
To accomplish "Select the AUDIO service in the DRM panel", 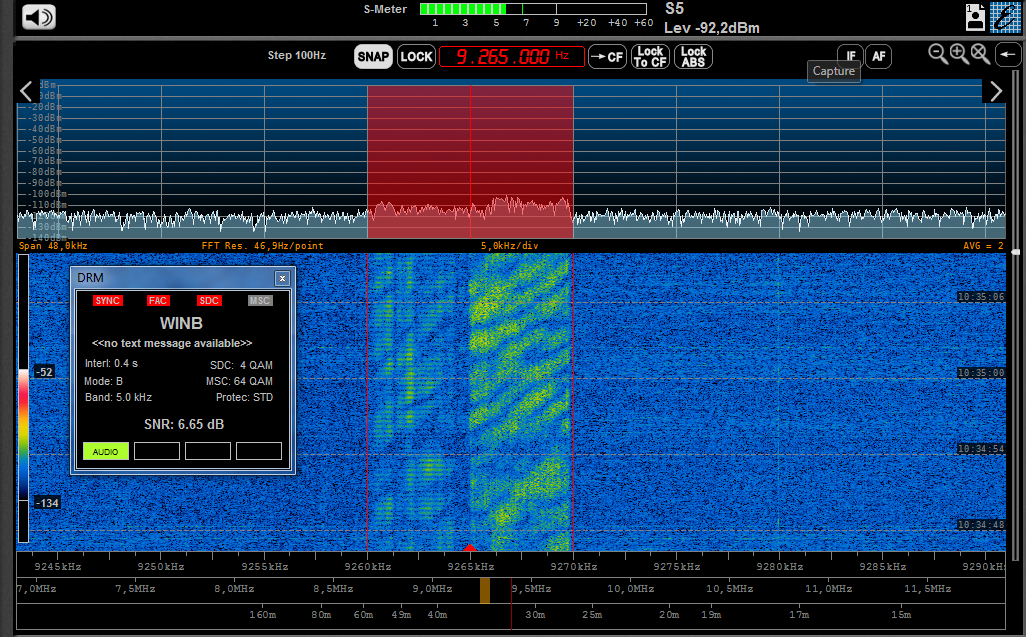I will point(105,451).
